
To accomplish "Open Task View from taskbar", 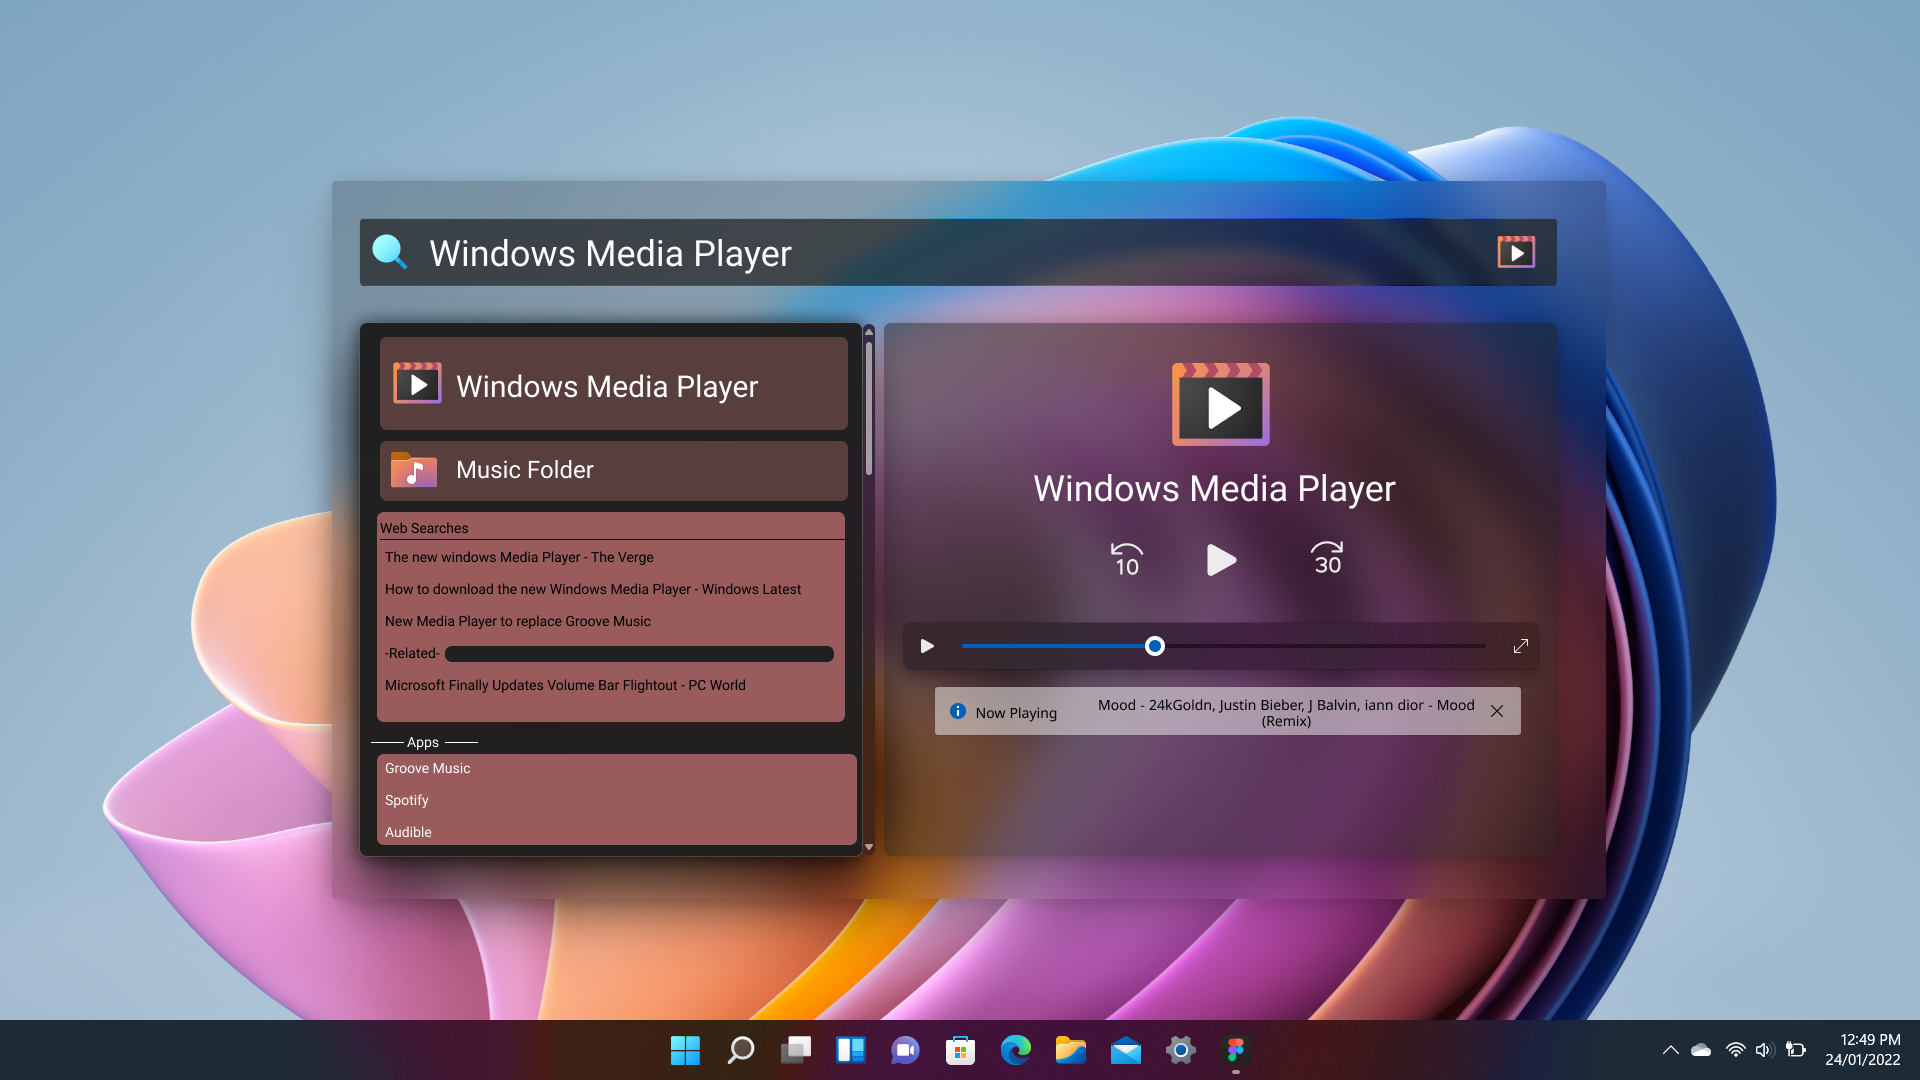I will pos(796,1050).
